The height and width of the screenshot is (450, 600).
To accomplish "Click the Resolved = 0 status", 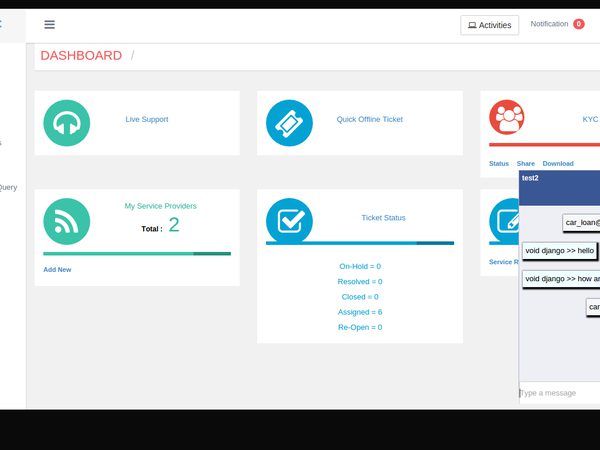I will click(360, 282).
